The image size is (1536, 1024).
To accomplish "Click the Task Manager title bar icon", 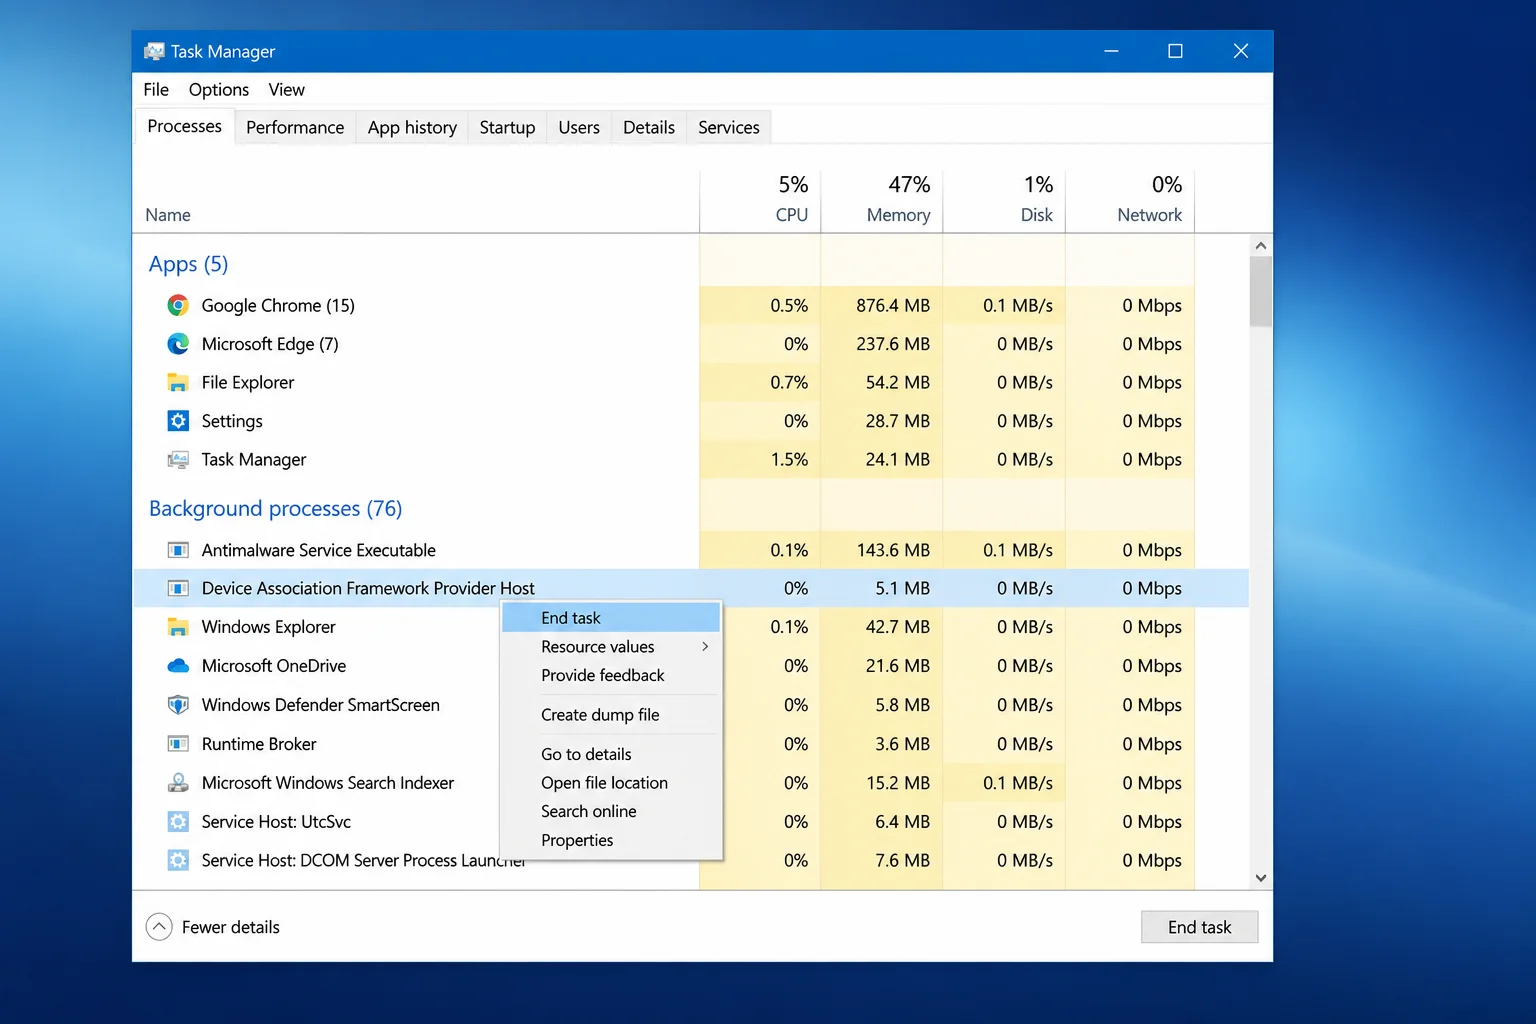I will tap(154, 51).
